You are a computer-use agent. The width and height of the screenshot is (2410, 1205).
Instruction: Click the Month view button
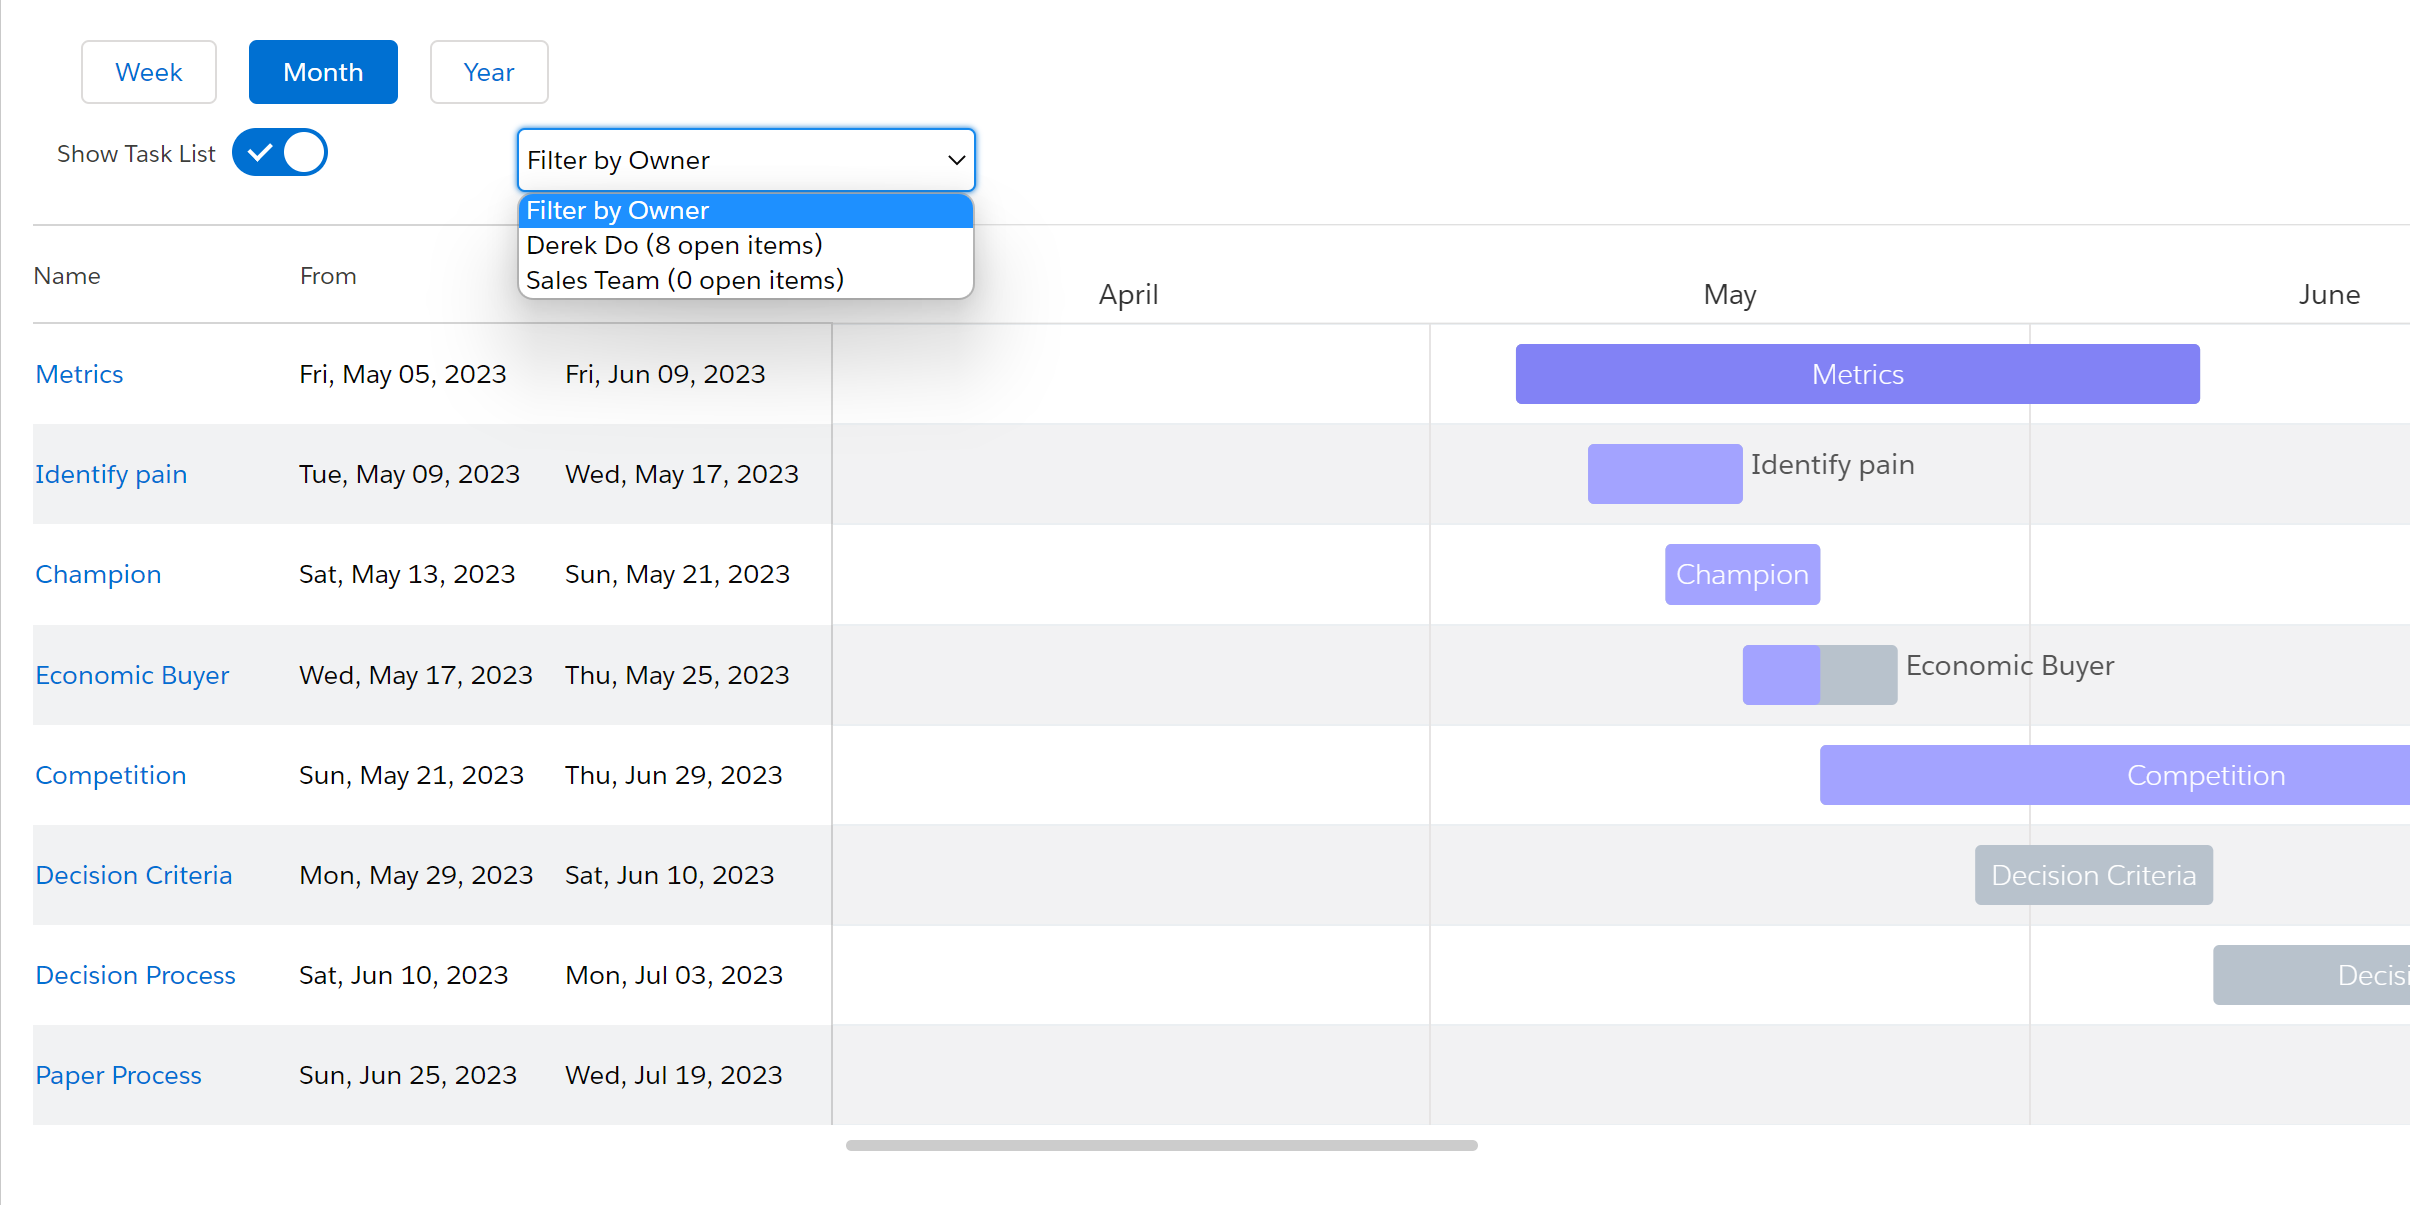pyautogui.click(x=323, y=72)
